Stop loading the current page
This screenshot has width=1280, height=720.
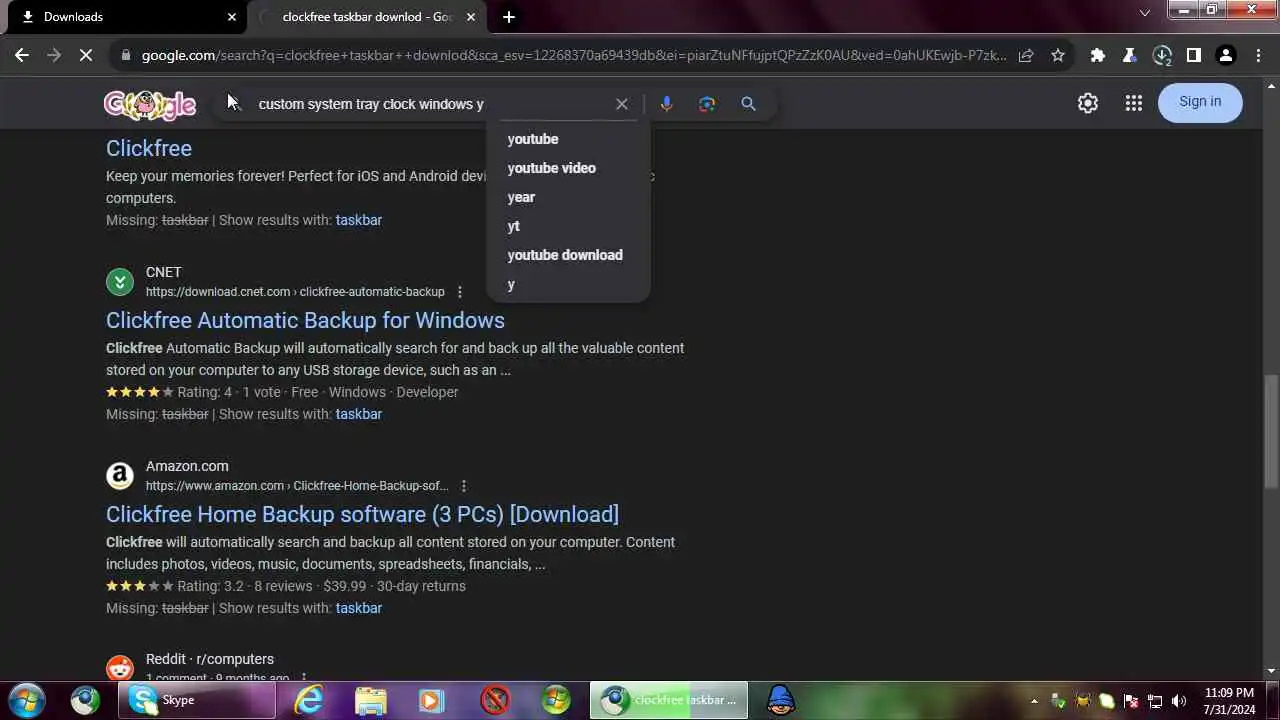click(86, 56)
